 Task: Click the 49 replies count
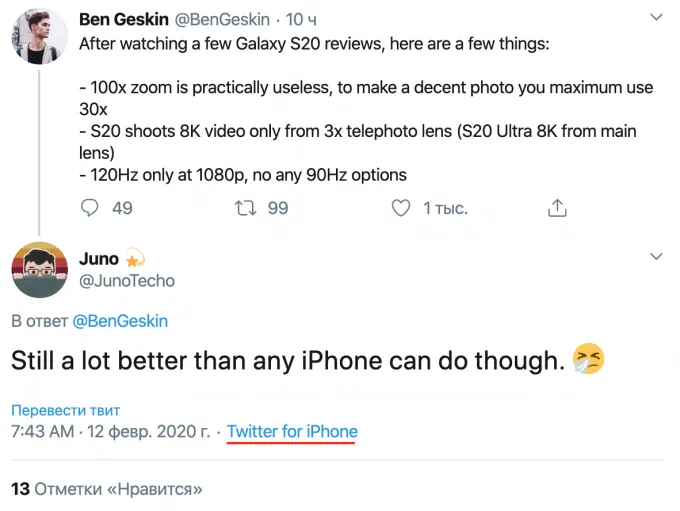[x=122, y=208]
